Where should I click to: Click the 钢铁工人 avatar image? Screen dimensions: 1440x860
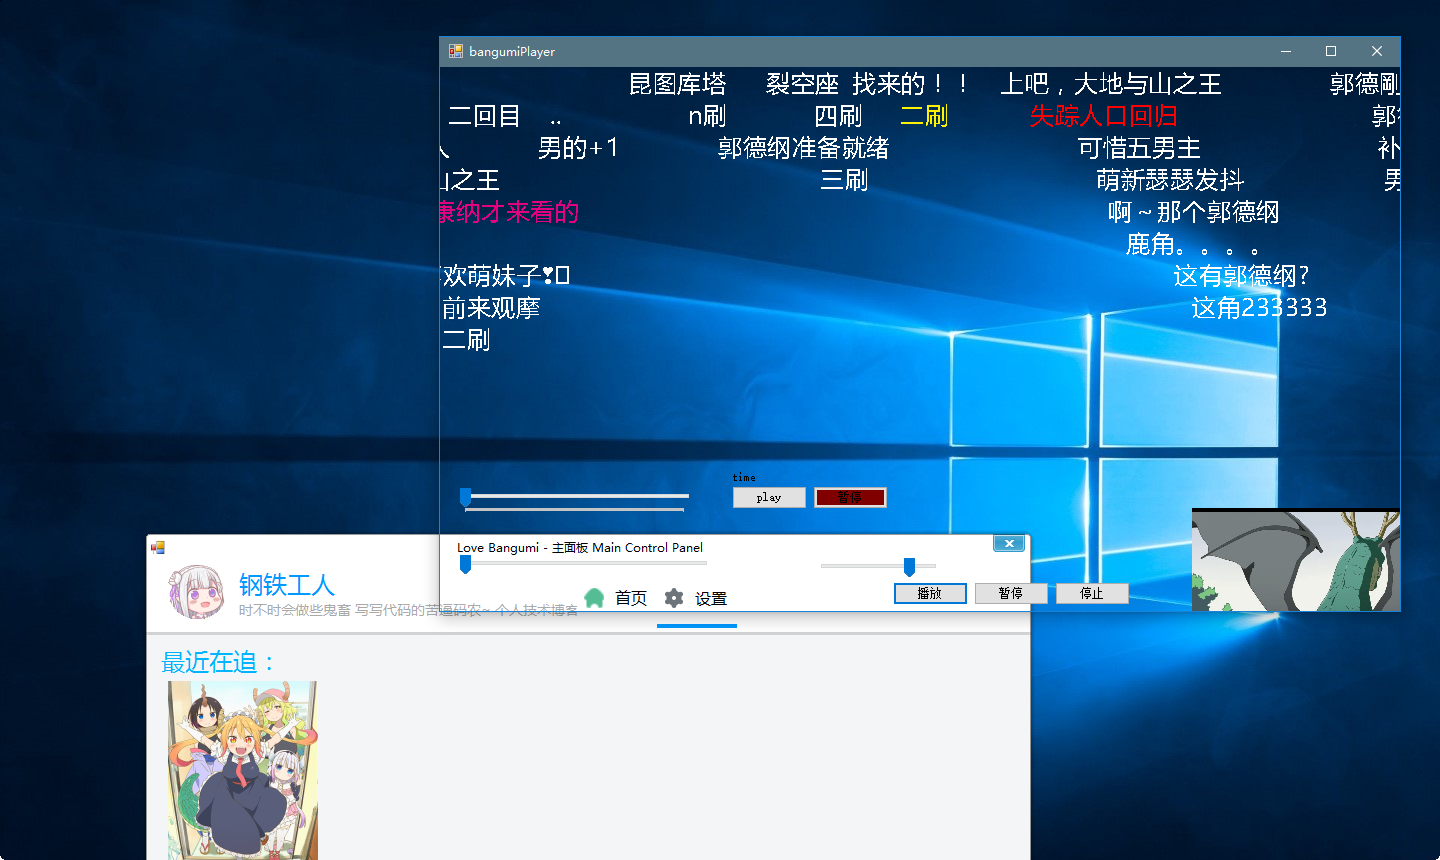tap(196, 591)
